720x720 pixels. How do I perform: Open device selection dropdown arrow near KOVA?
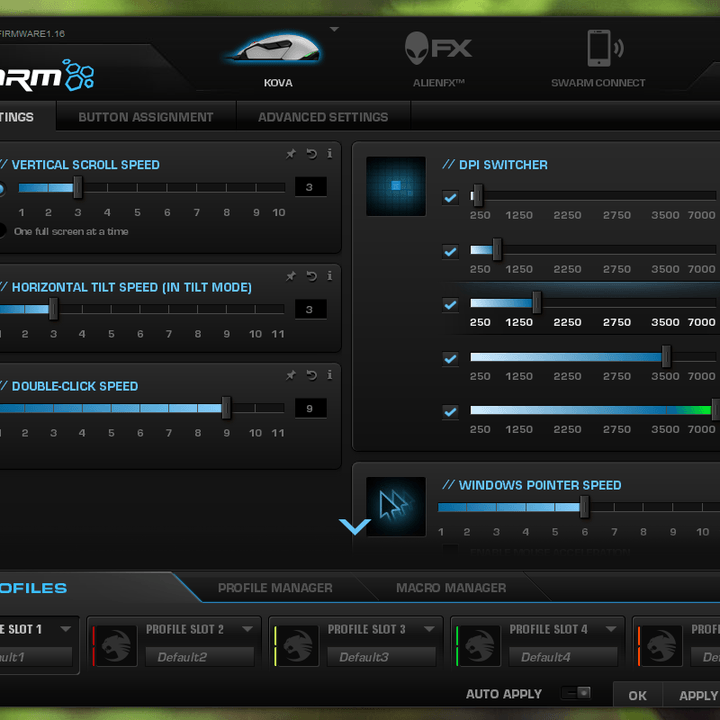click(335, 29)
